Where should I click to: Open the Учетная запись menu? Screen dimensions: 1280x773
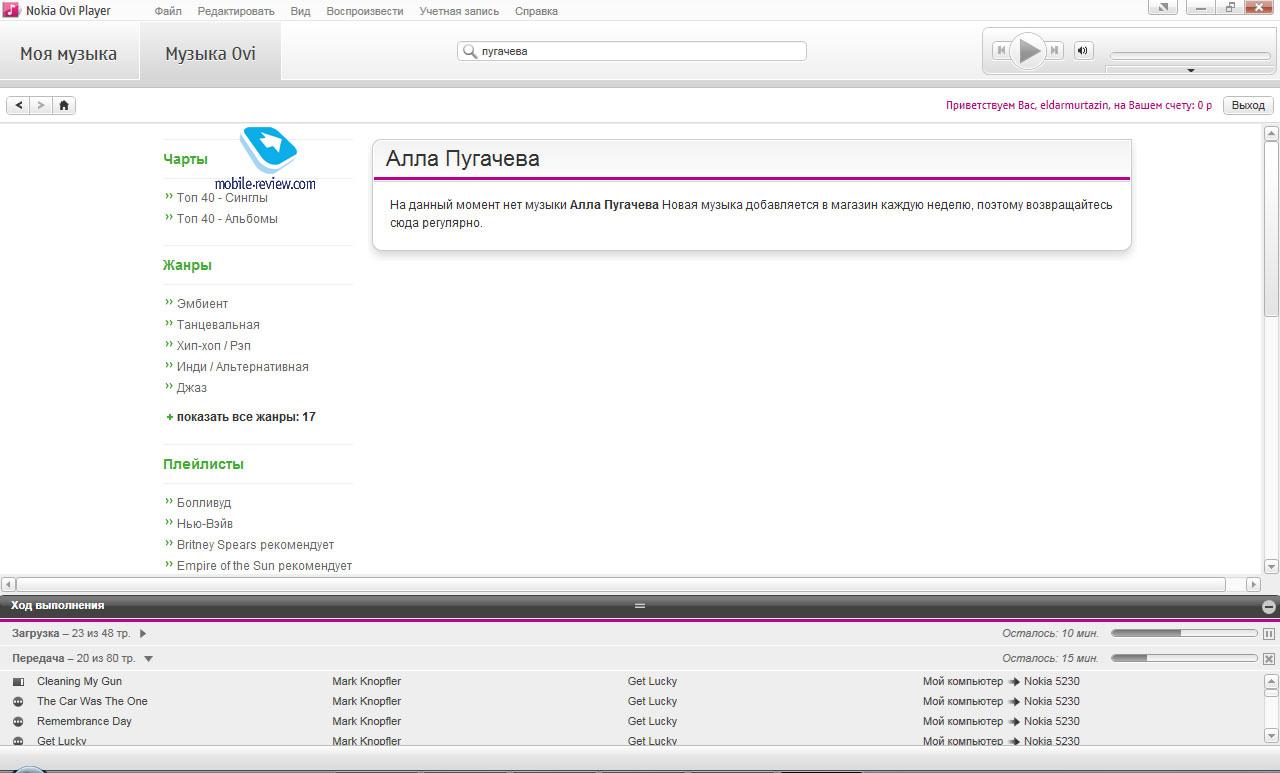[459, 11]
